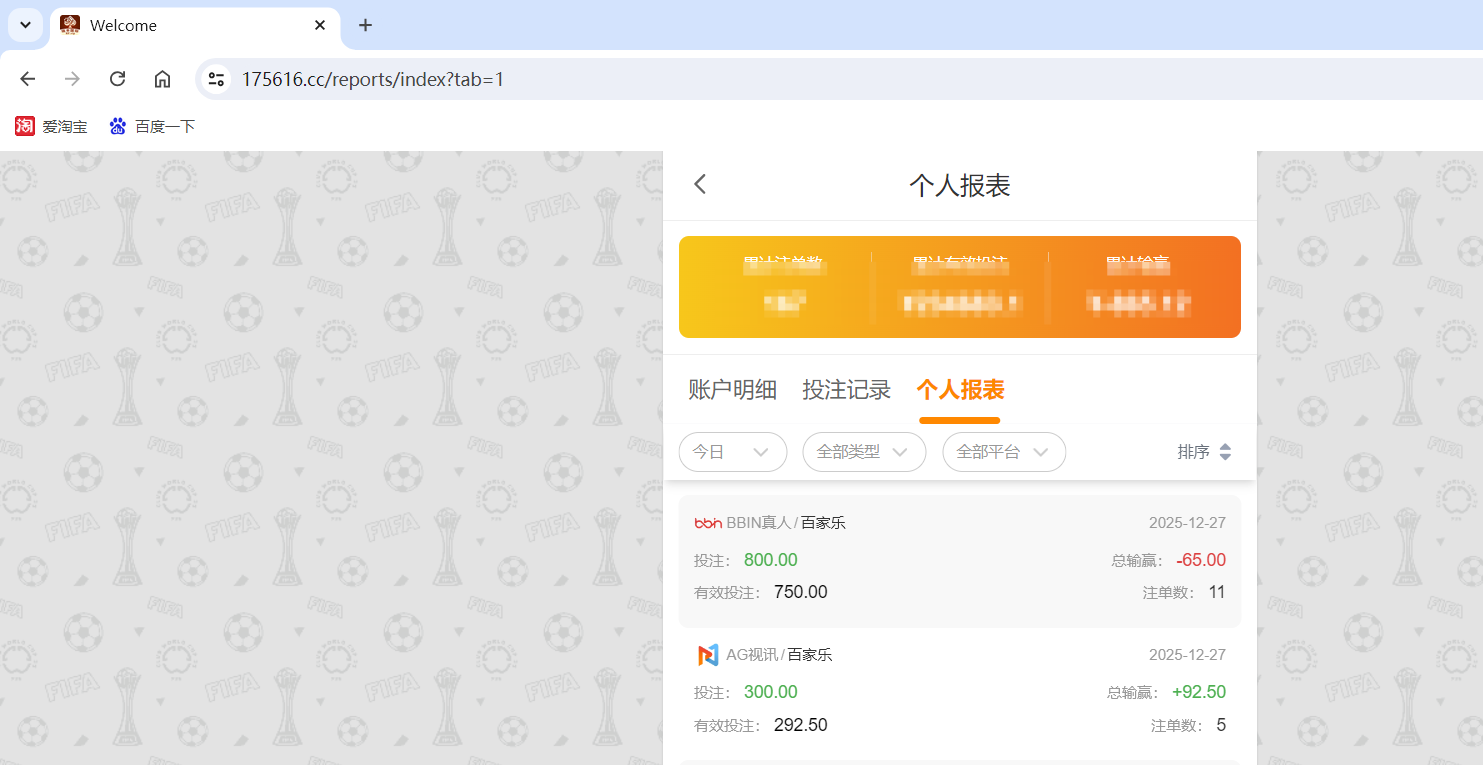Open the browser tab search chevron
Viewport: 1483px width, 765px height.
[x=25, y=25]
